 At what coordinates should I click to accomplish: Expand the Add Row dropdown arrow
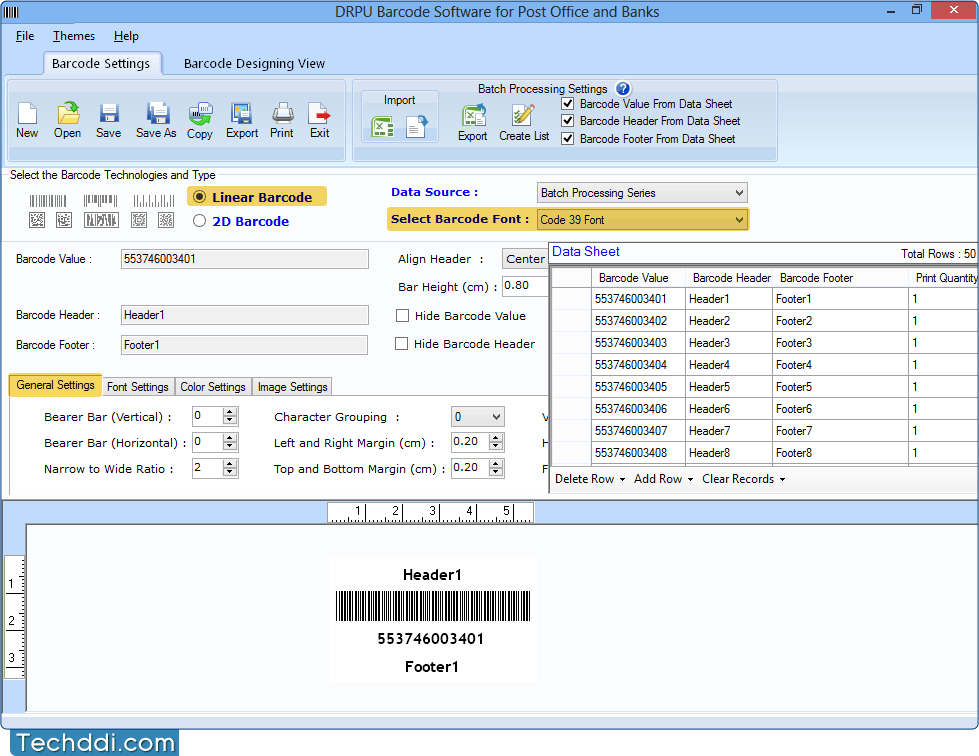[x=691, y=479]
